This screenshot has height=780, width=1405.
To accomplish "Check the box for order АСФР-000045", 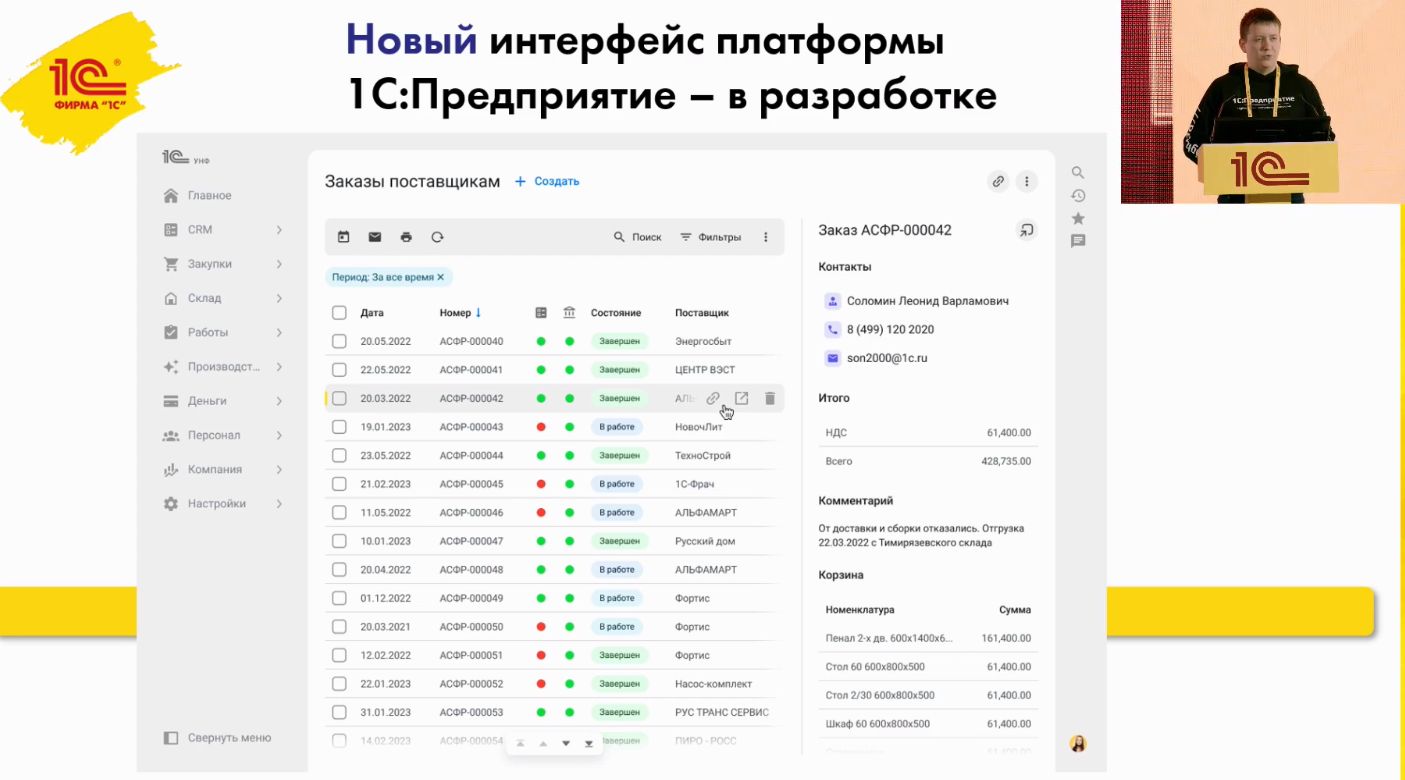I will click(x=339, y=484).
